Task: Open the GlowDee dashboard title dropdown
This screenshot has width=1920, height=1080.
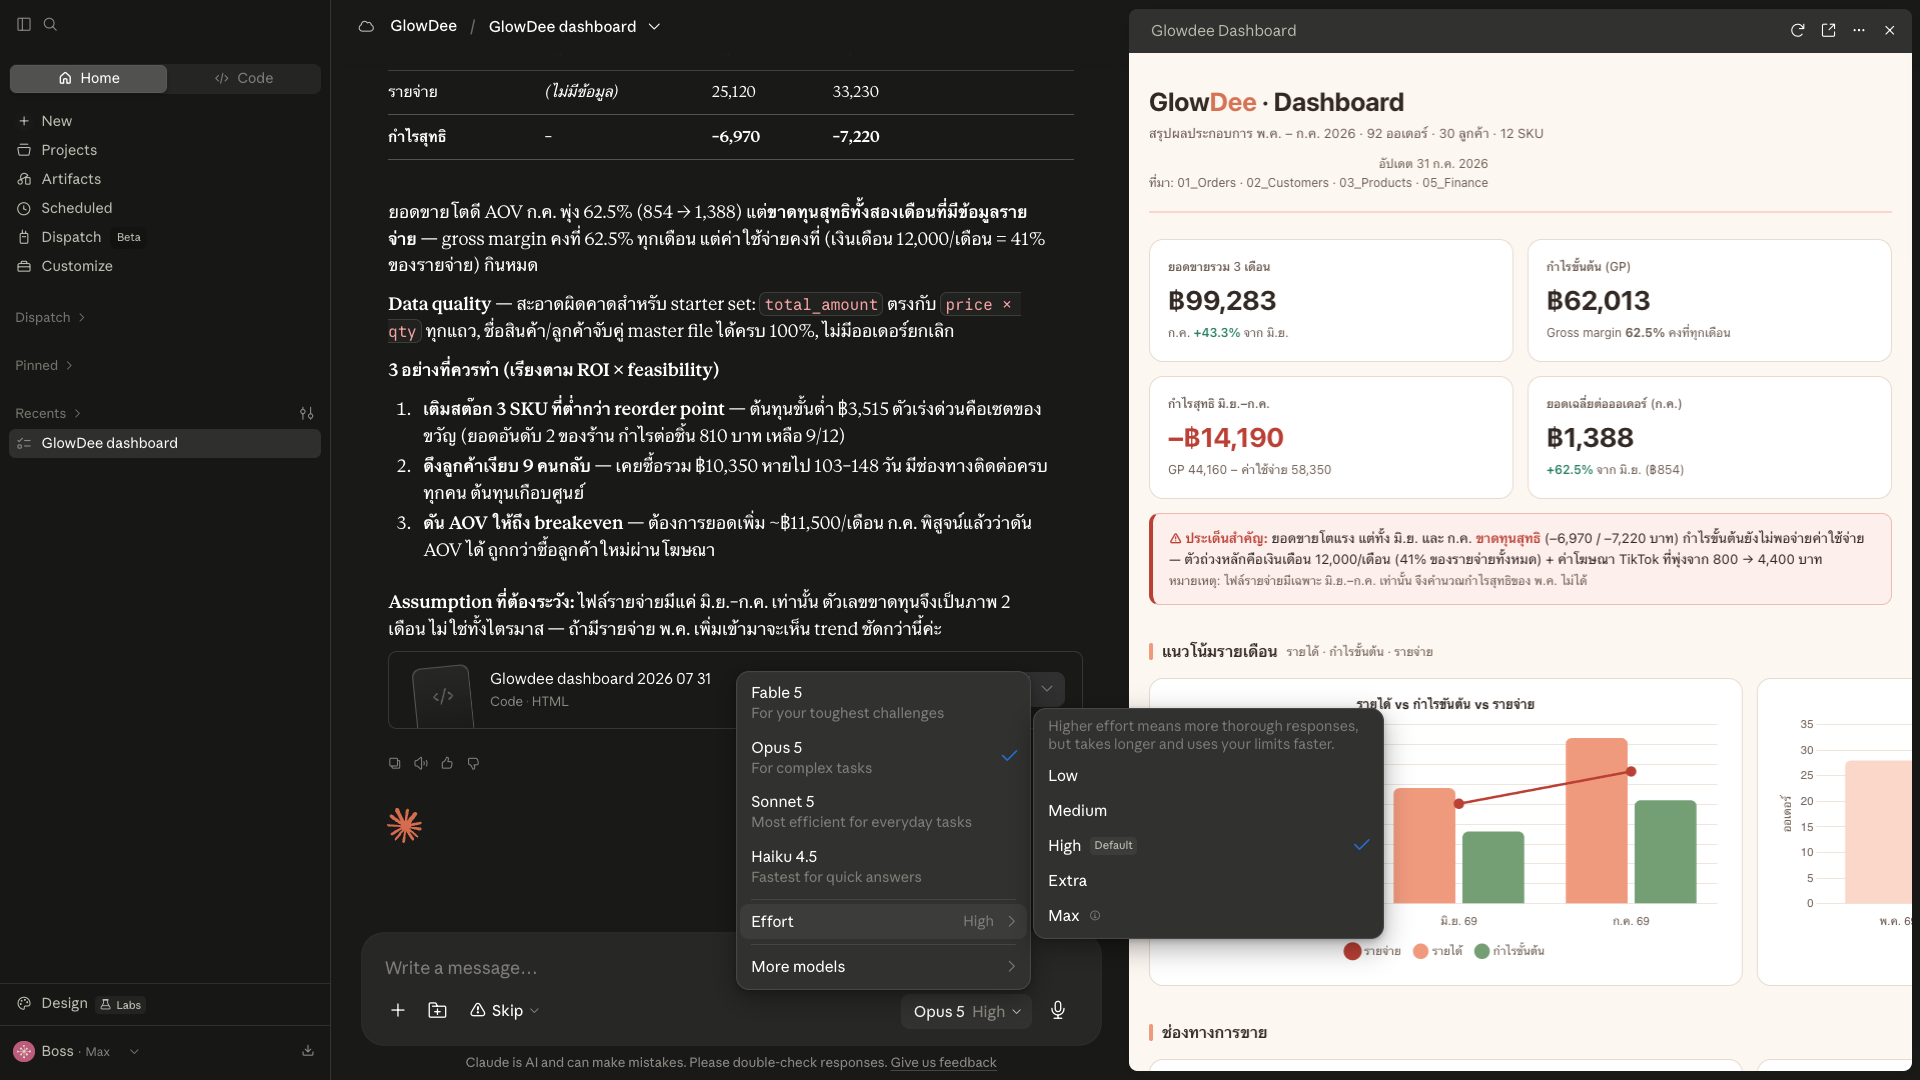Action: (574, 26)
